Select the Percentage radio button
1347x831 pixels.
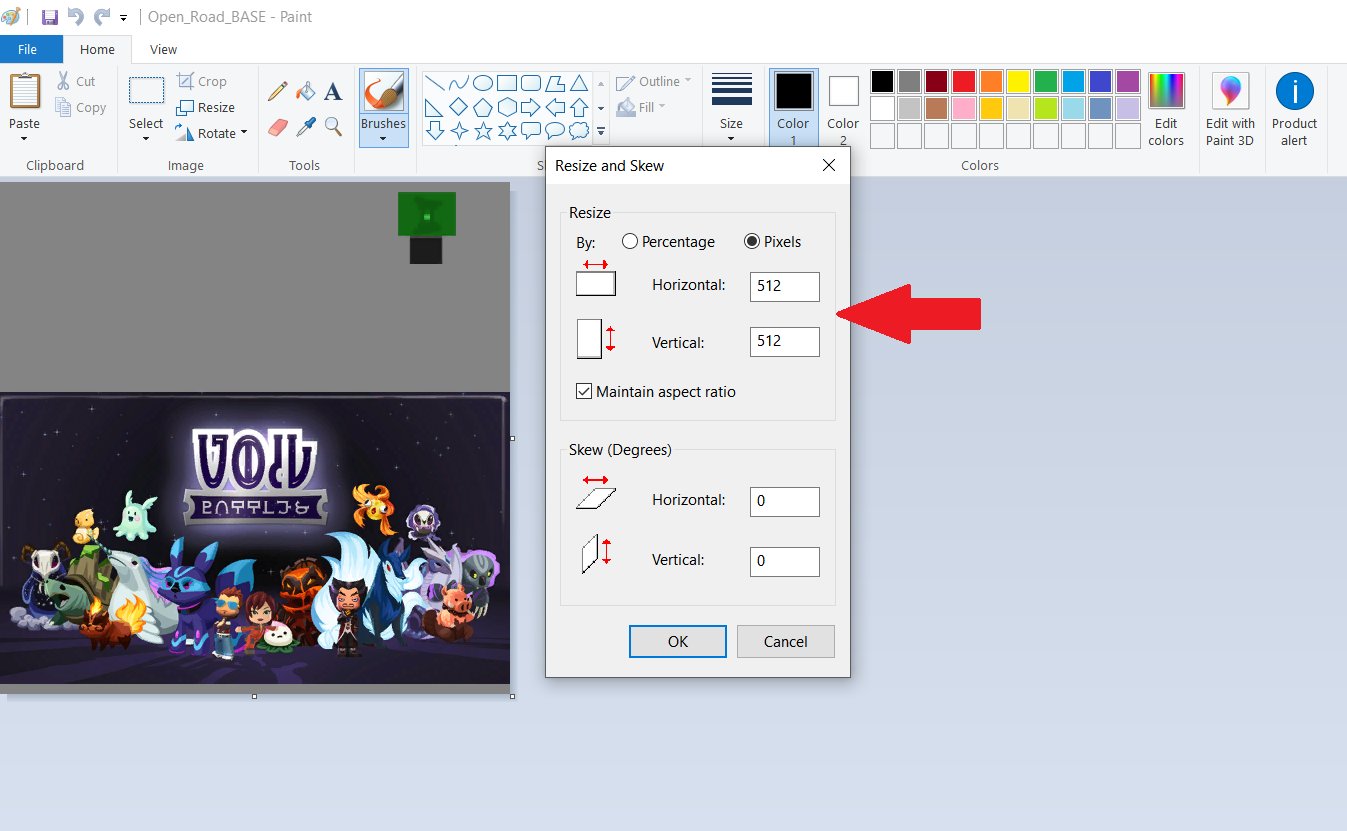(x=630, y=242)
